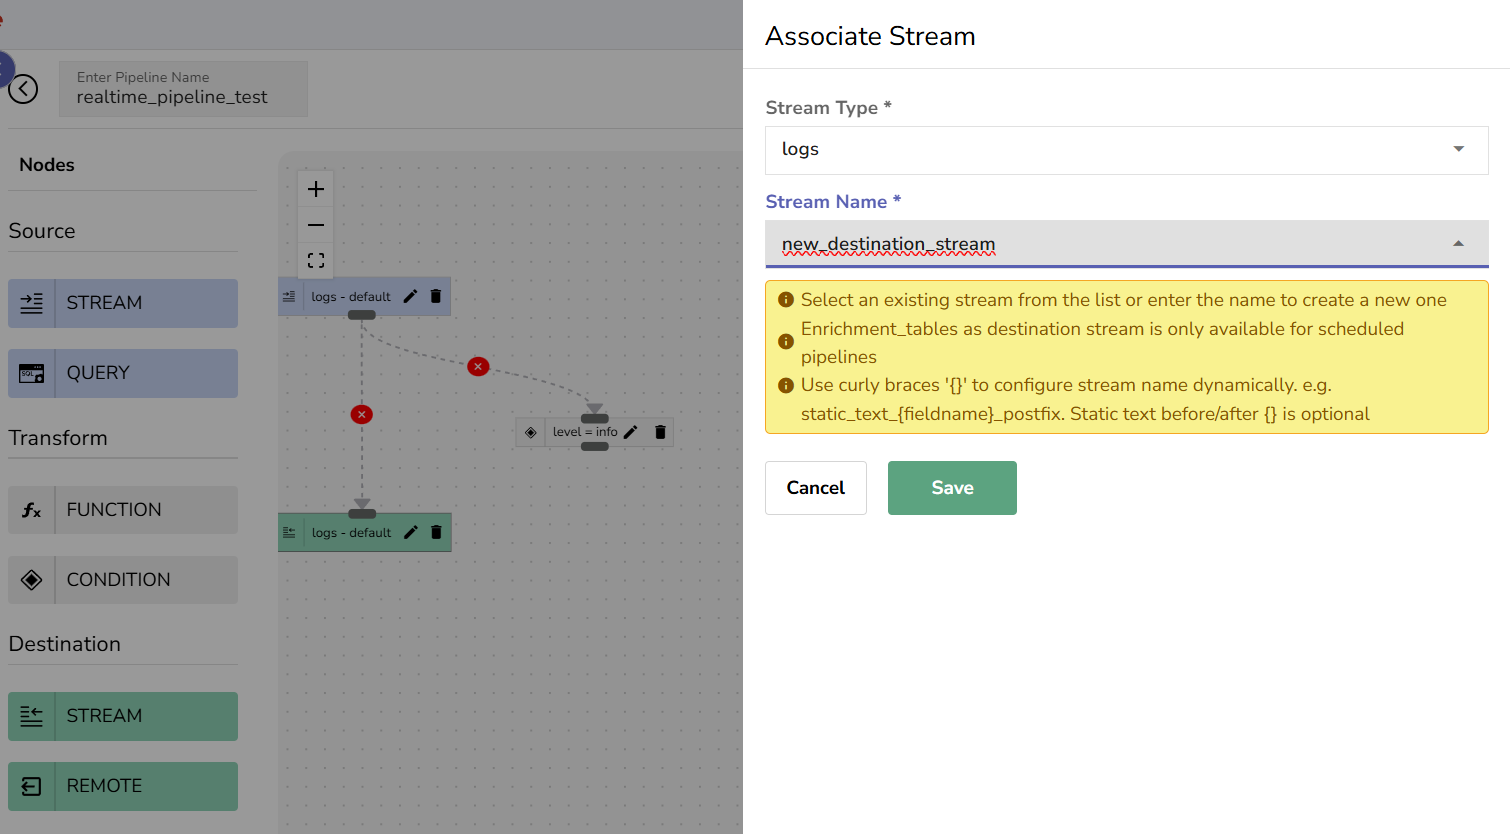Click the 'Stream Name *' label
This screenshot has height=834, width=1510.
(833, 202)
